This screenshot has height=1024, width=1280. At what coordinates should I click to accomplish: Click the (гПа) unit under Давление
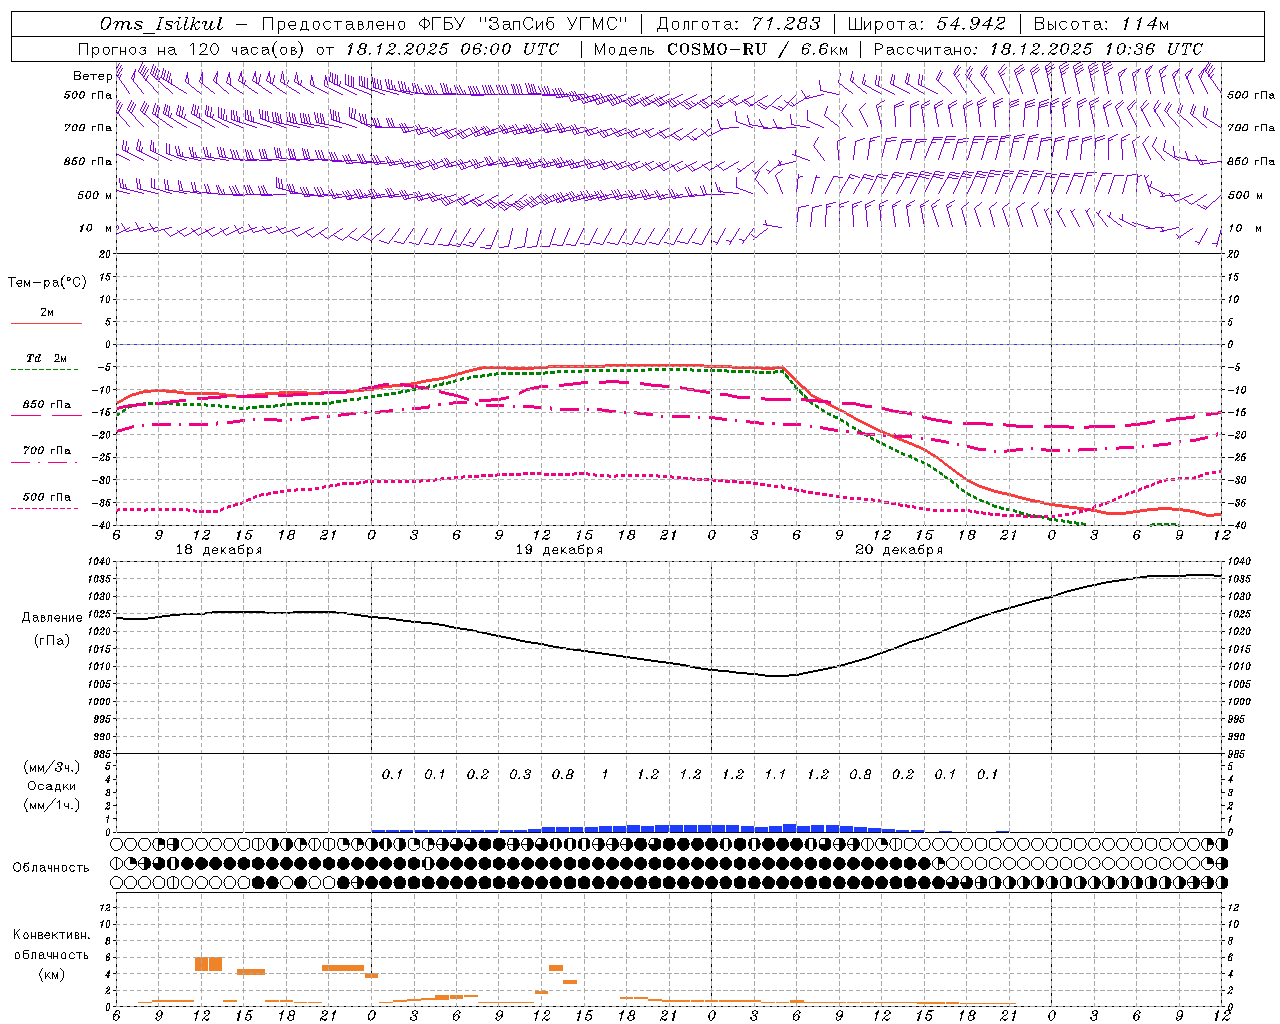pos(51,641)
